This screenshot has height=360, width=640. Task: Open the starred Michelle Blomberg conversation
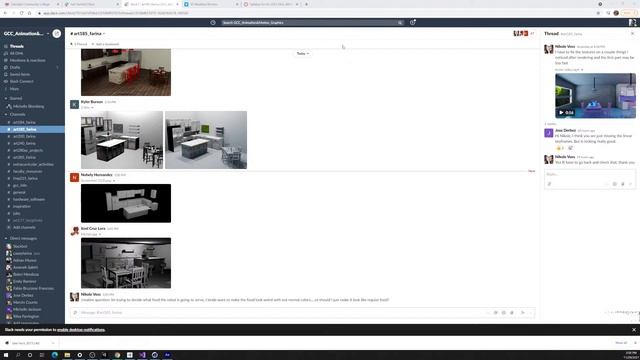[x=28, y=106]
